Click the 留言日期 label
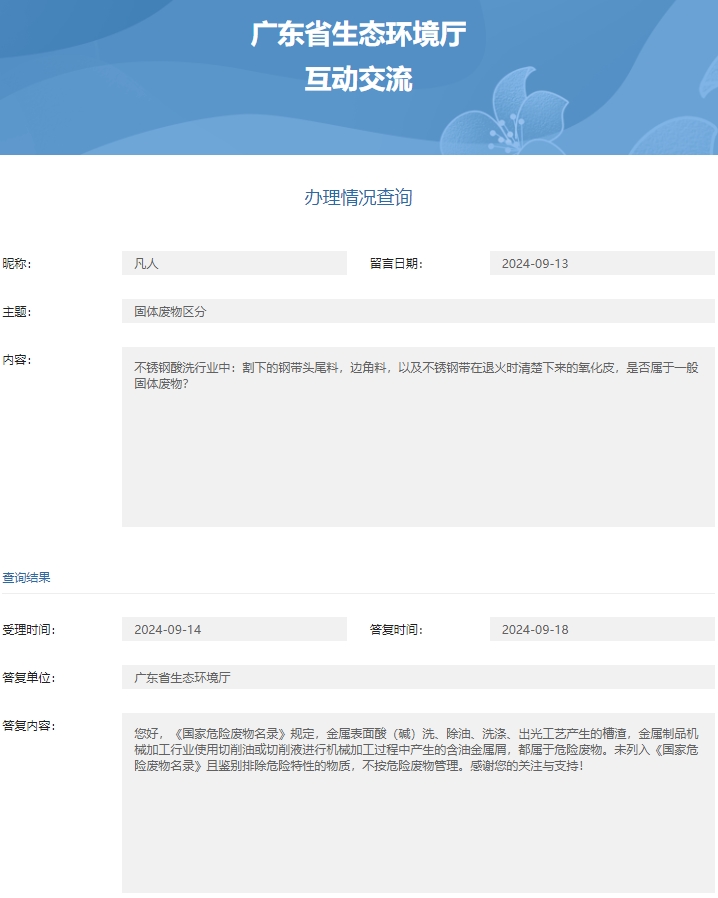The width and height of the screenshot is (718, 898). click(x=396, y=264)
